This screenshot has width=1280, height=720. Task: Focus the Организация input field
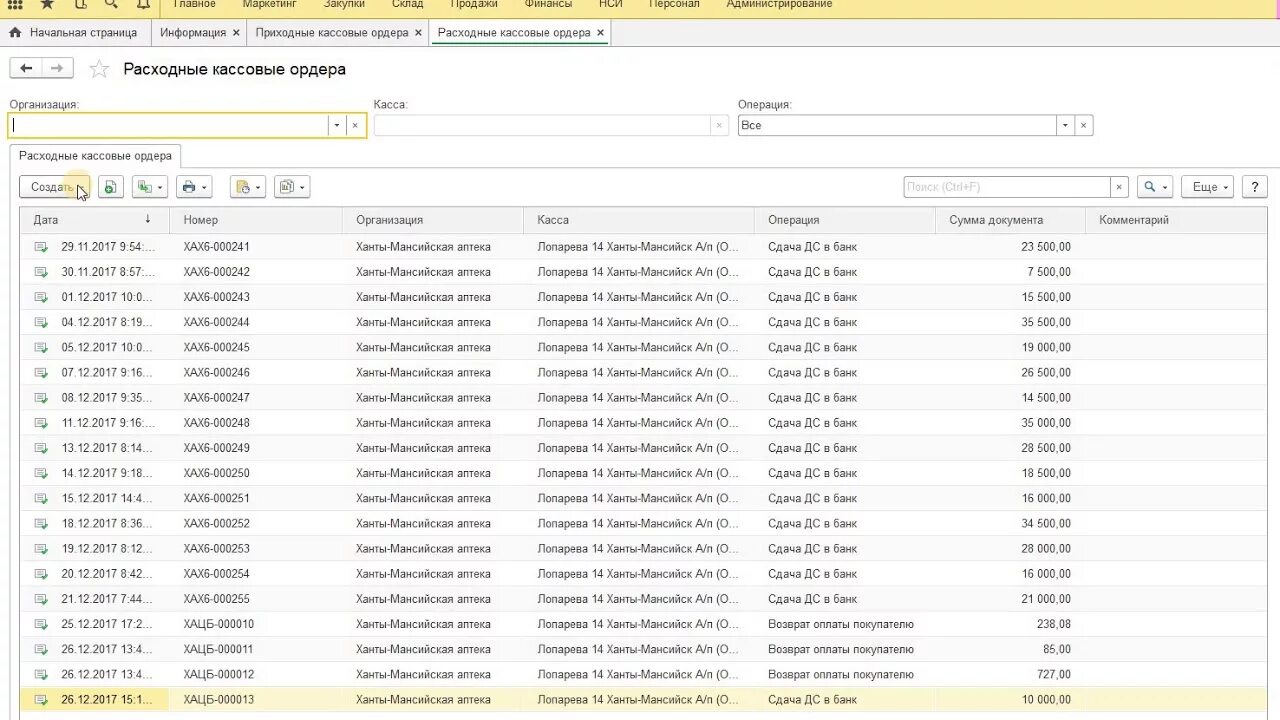click(x=169, y=125)
